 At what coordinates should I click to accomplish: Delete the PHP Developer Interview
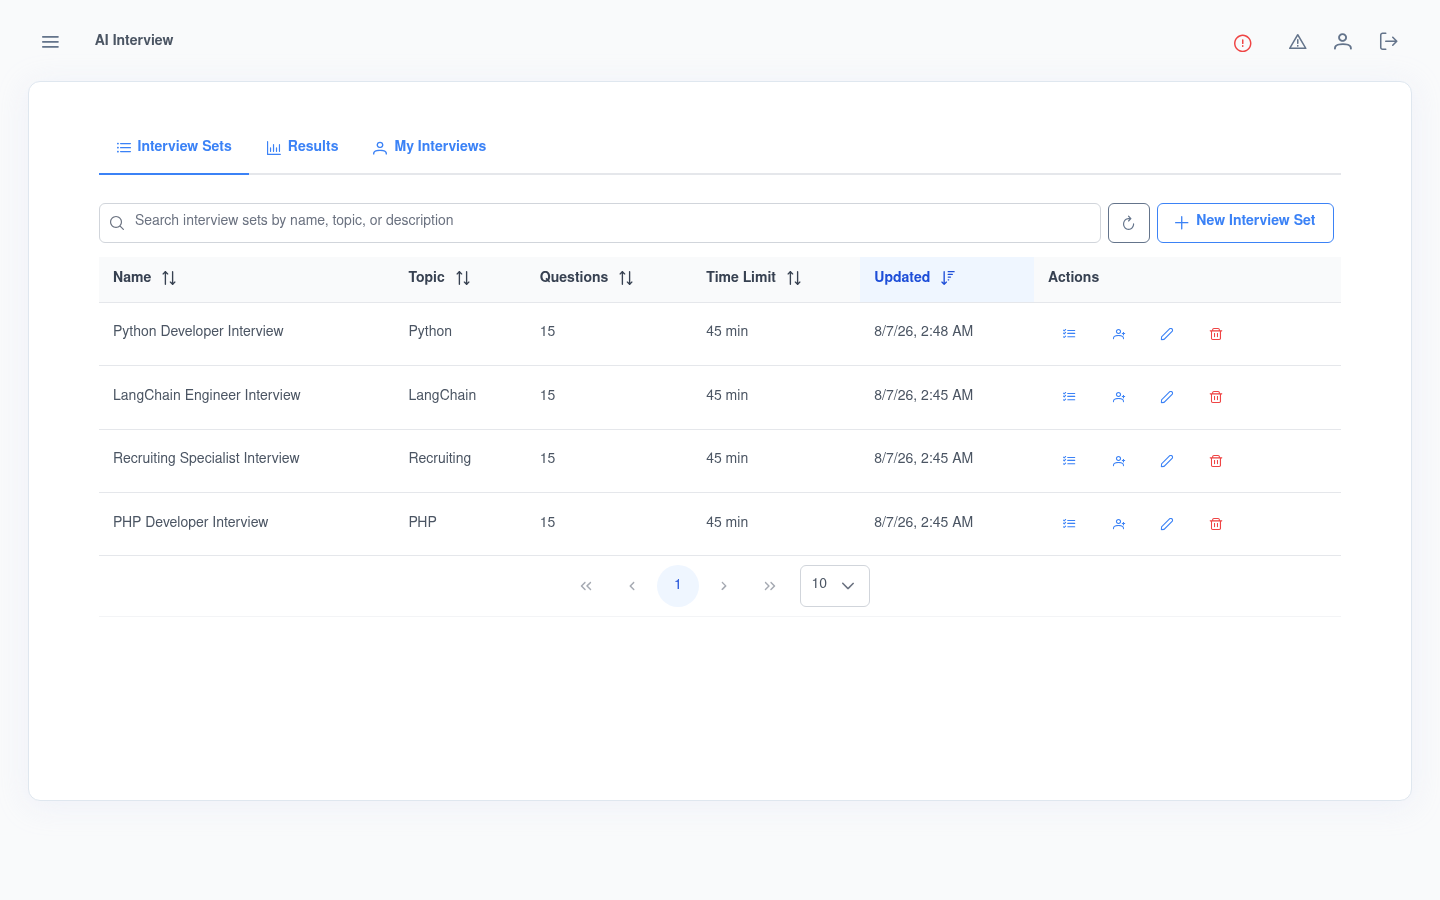[1216, 524]
